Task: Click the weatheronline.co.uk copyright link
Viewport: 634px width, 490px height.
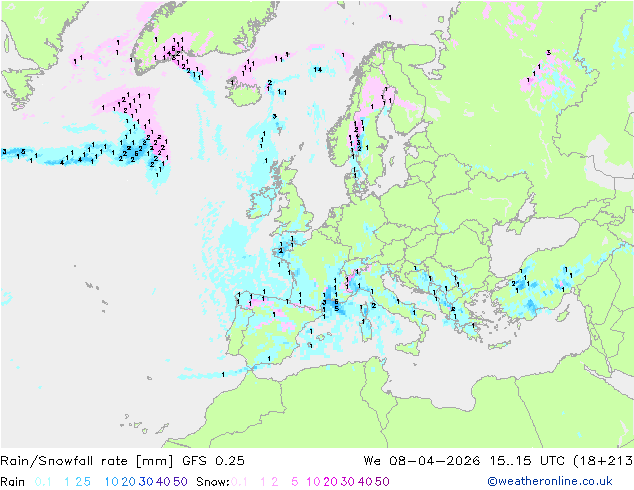Action: pyautogui.click(x=550, y=481)
